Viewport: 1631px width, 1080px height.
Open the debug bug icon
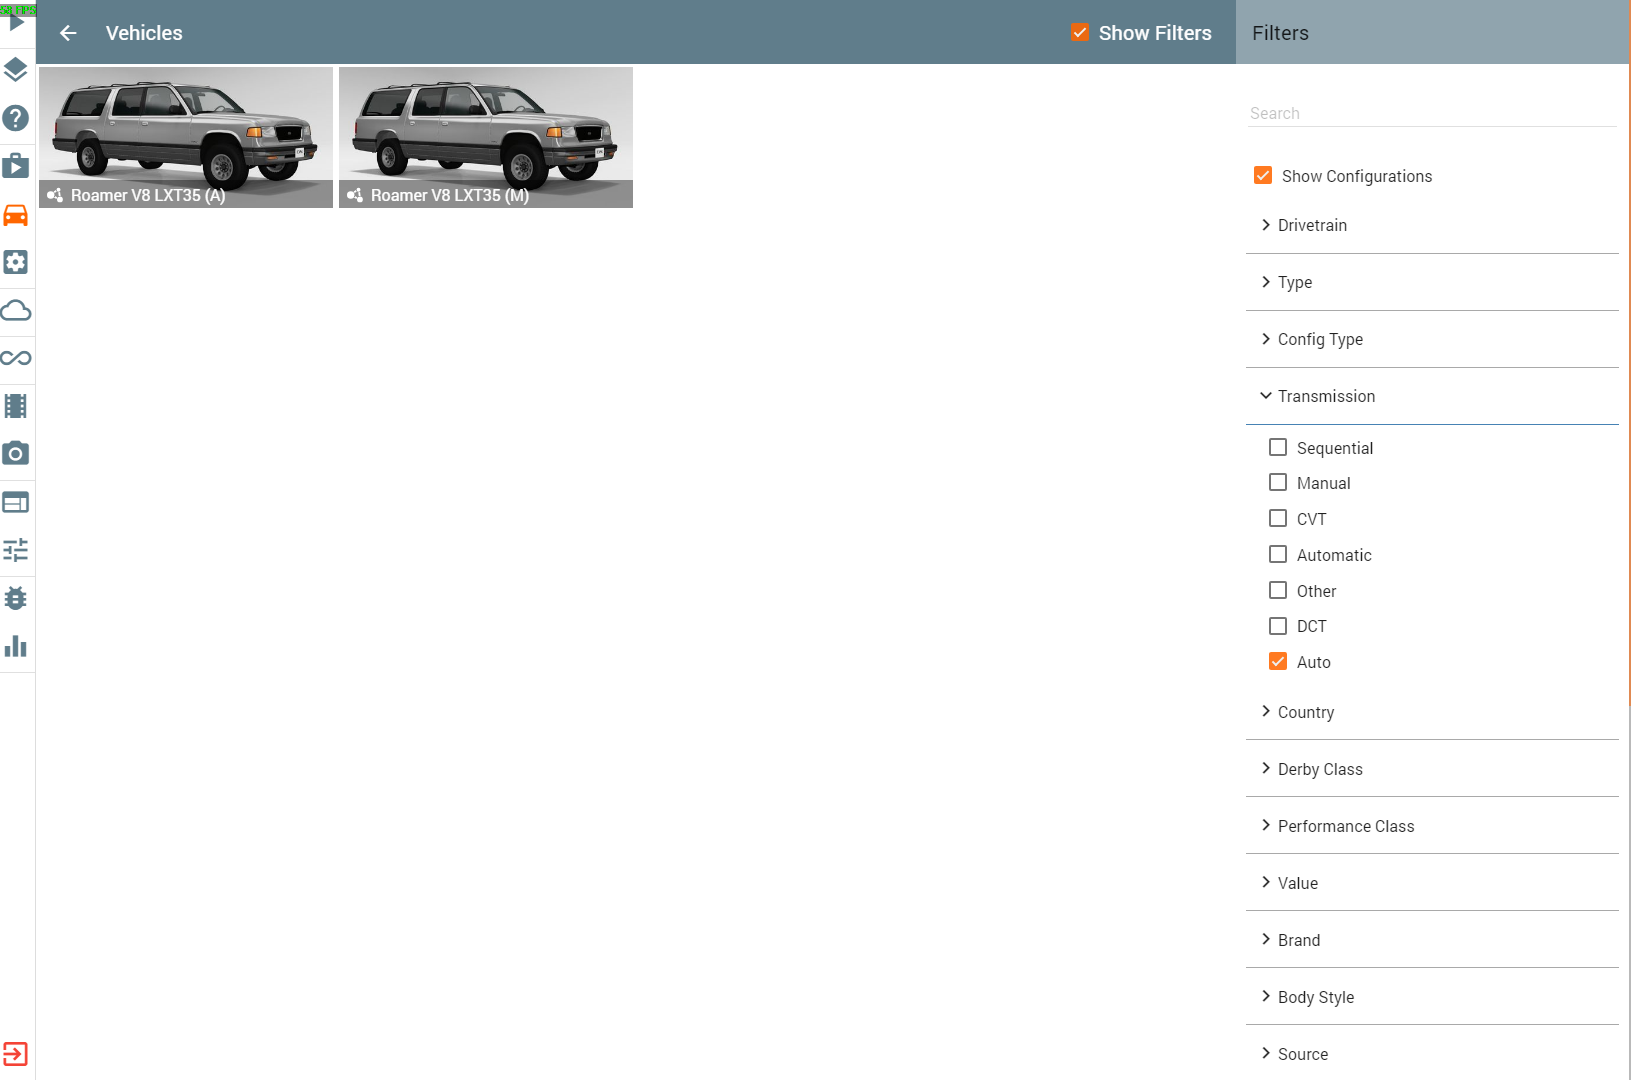pos(15,598)
